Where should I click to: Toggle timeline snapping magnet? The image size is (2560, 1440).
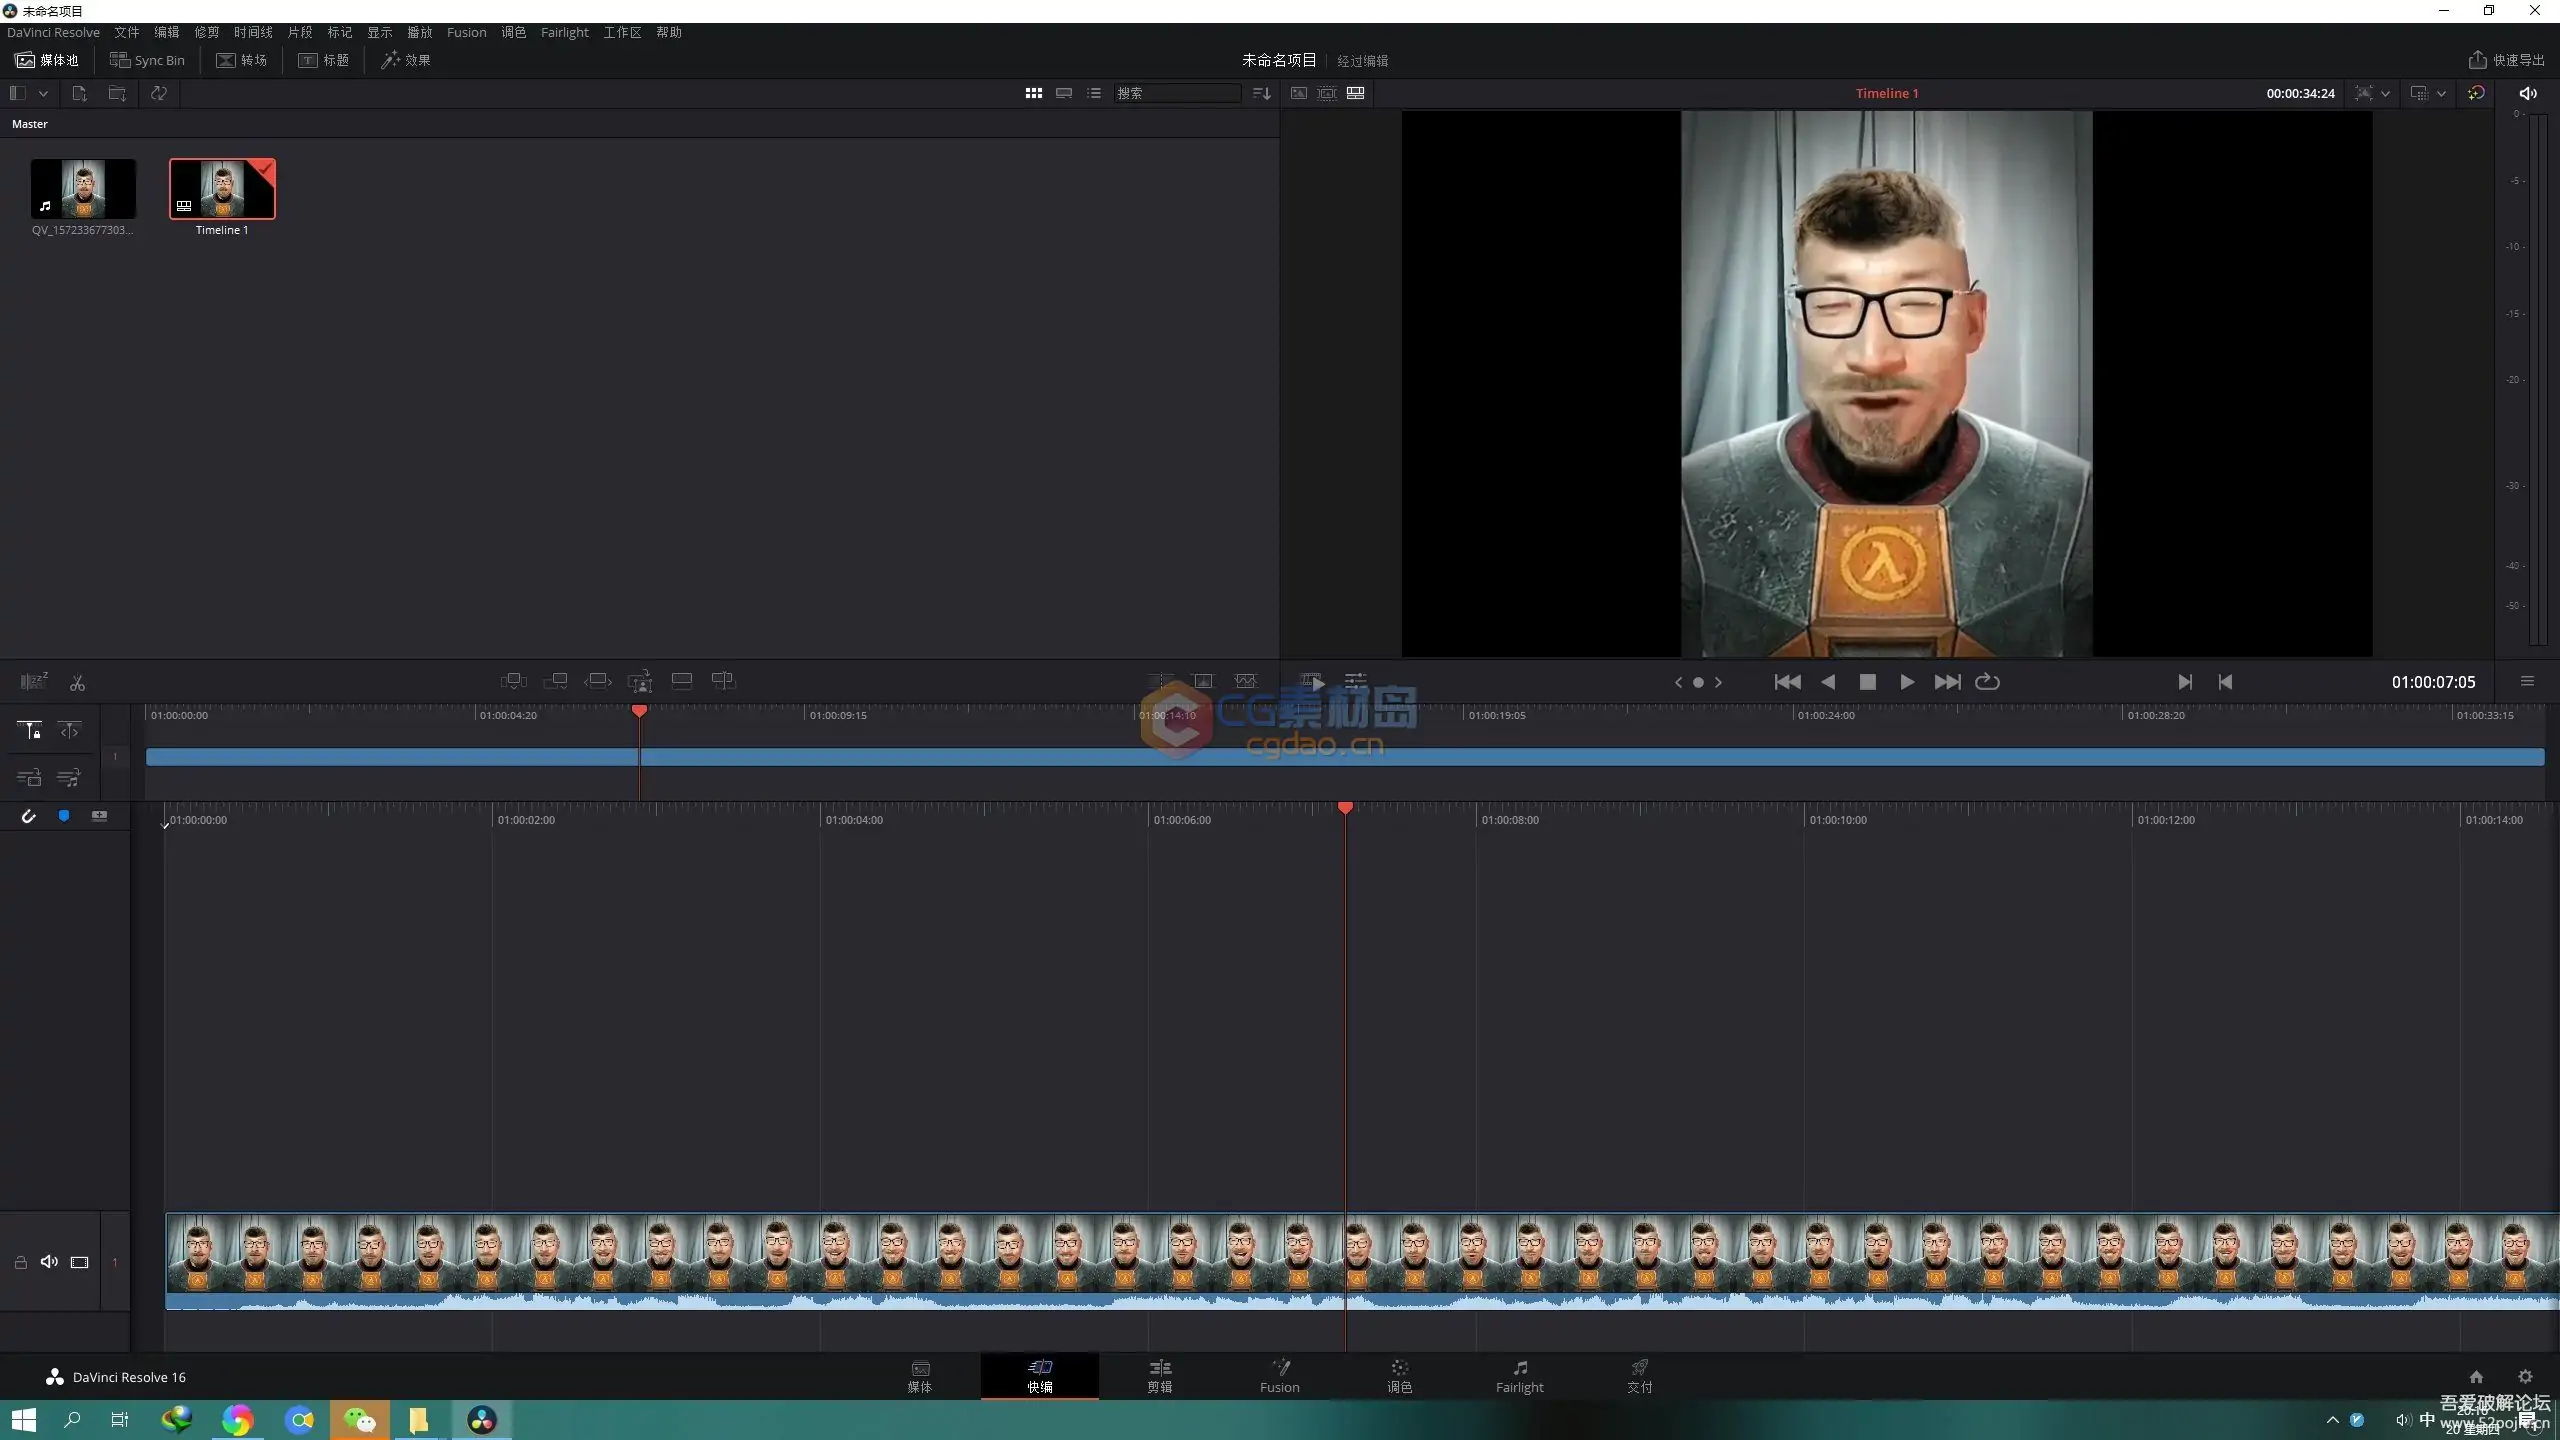pos(28,816)
